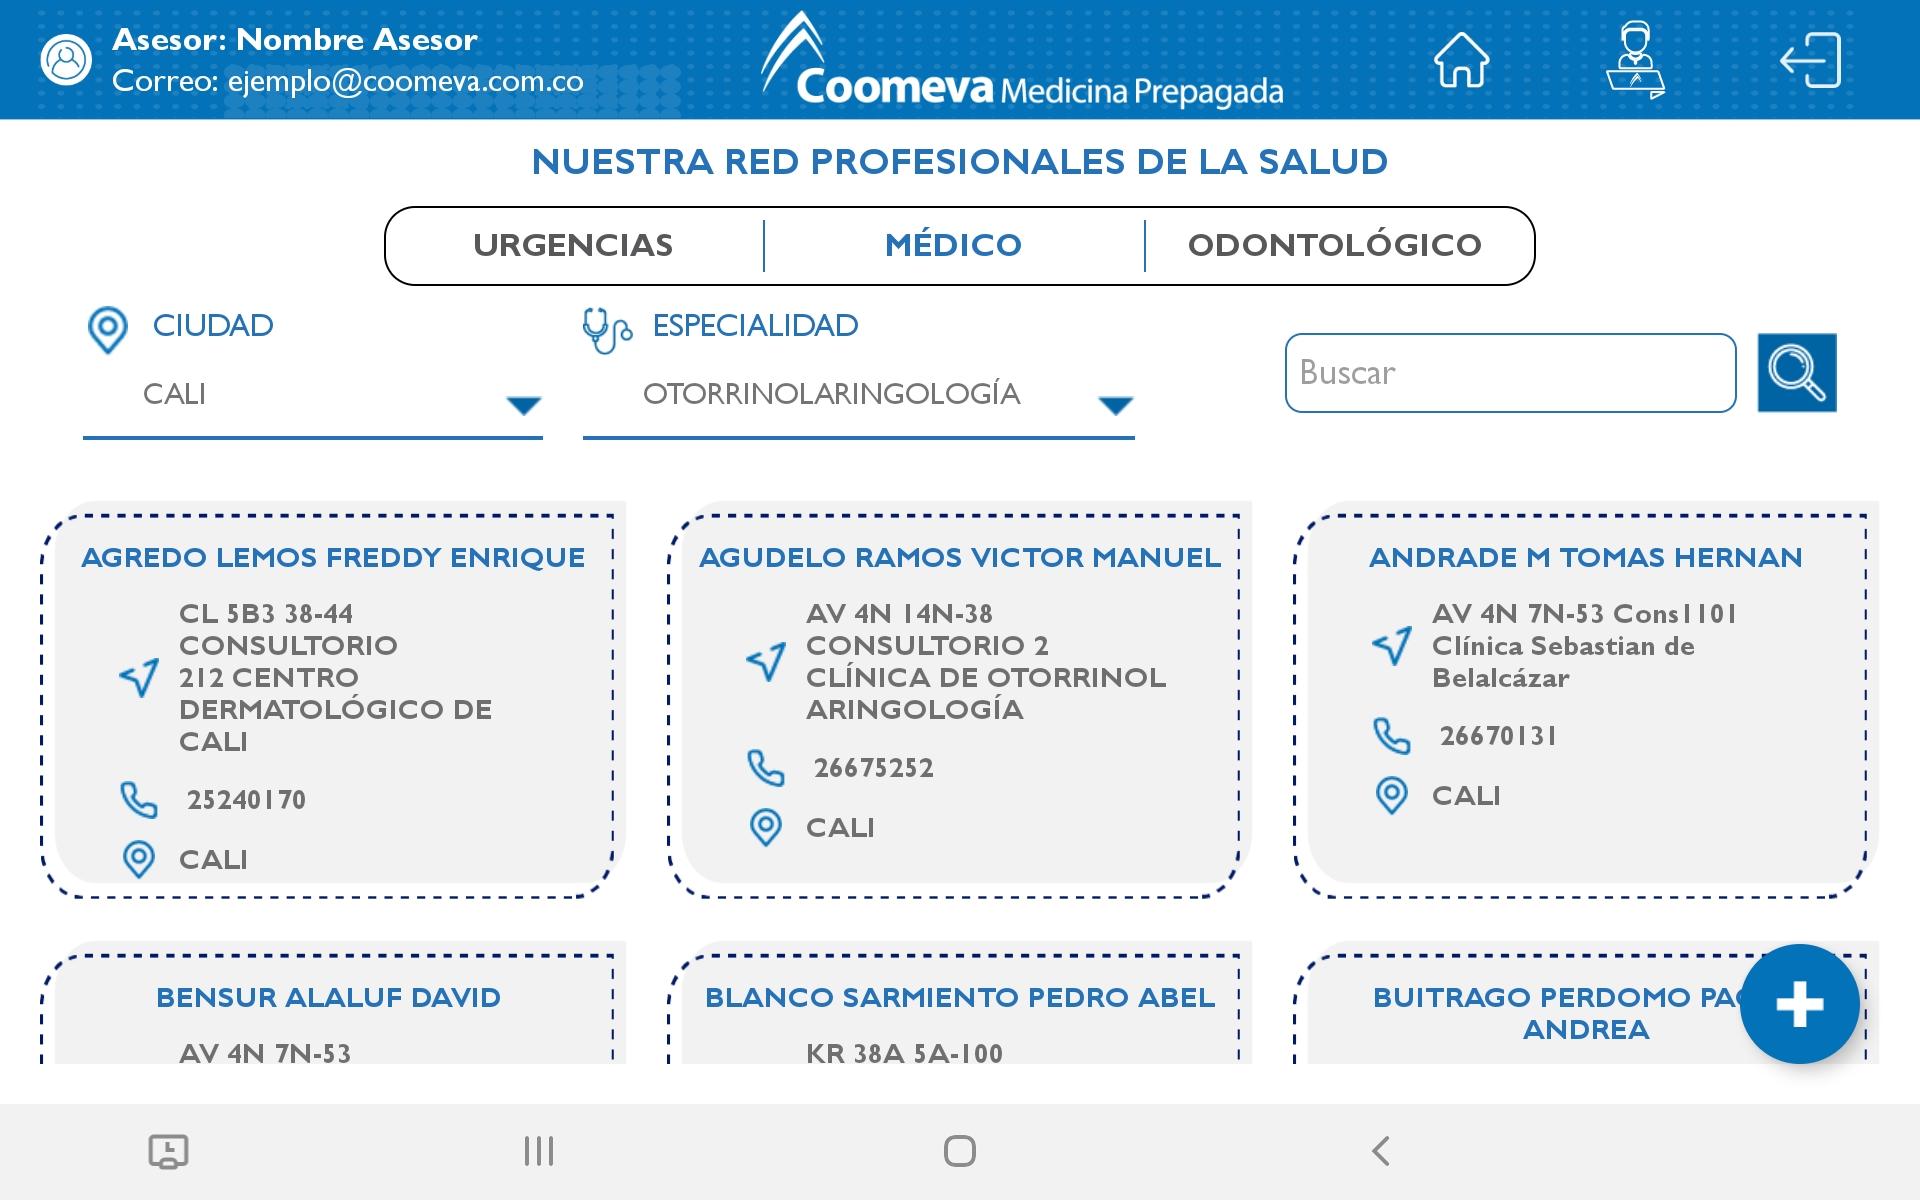The width and height of the screenshot is (1920, 1200).
Task: Tap phone icon next to 26670131
Action: [1392, 736]
